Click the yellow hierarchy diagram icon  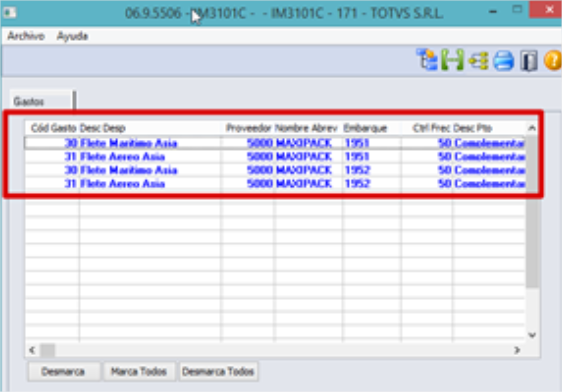click(478, 60)
